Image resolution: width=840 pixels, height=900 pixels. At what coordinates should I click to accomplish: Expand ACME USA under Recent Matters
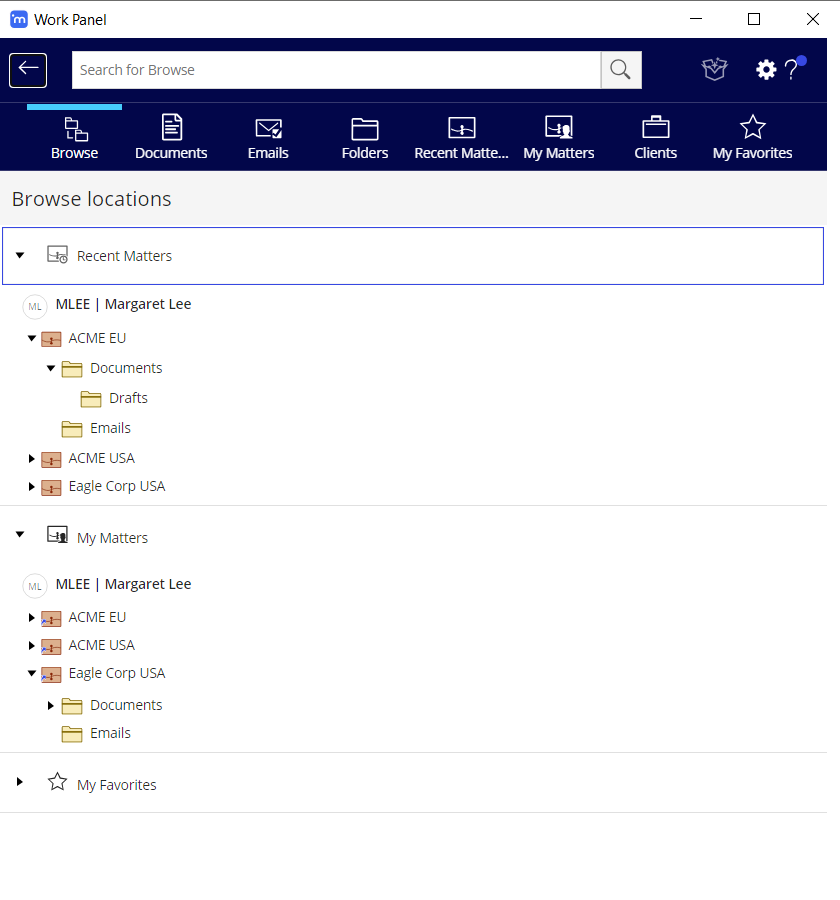[x=32, y=459]
